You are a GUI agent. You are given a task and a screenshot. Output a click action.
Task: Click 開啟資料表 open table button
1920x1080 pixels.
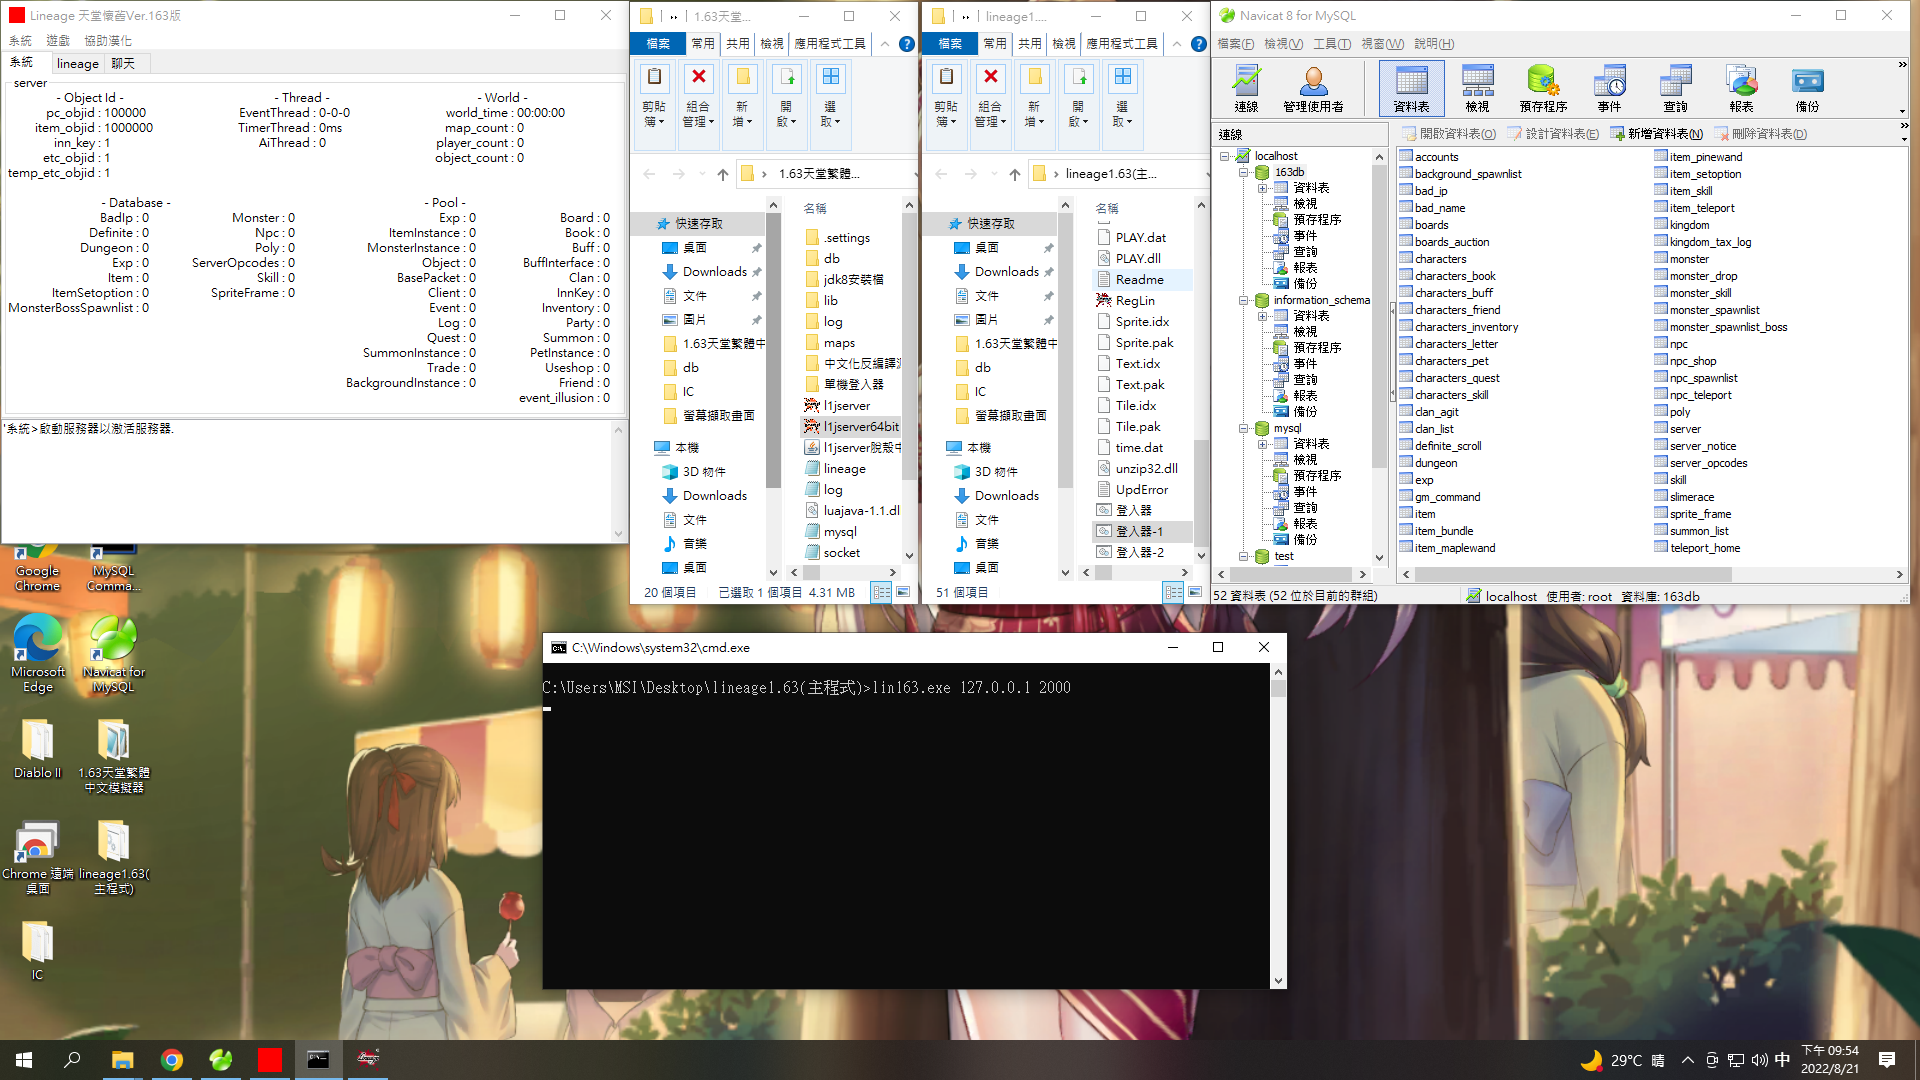[x=1449, y=134]
